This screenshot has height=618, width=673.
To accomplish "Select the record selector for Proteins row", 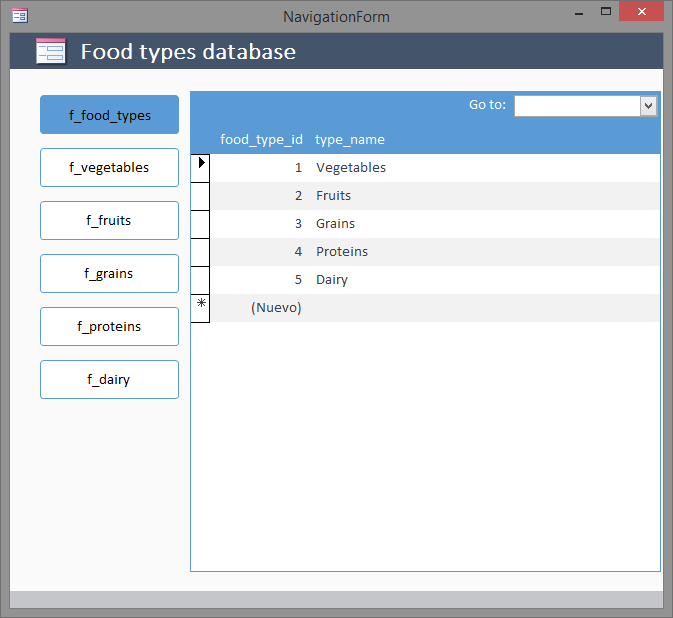I will pyautogui.click(x=200, y=252).
